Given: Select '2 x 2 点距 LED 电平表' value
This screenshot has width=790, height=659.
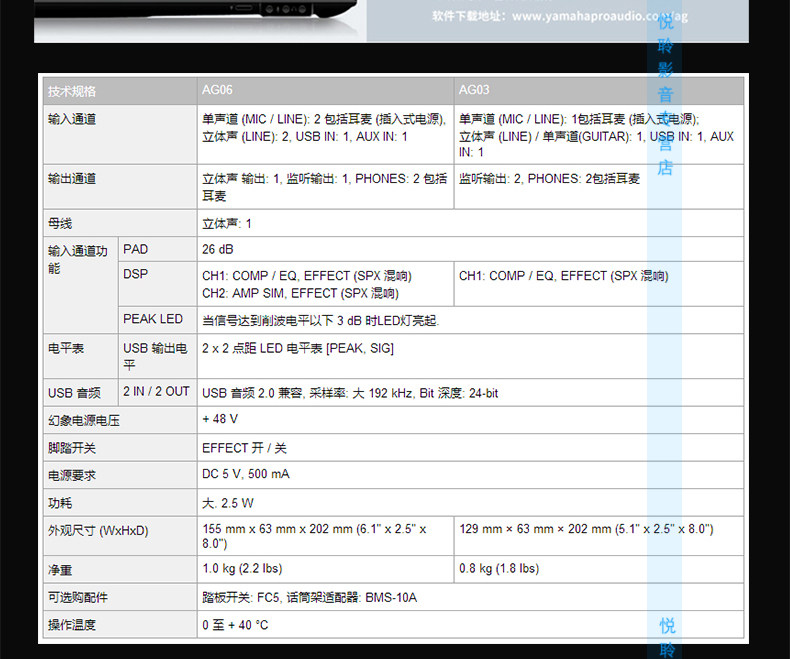Looking at the screenshot, I should tap(298, 348).
